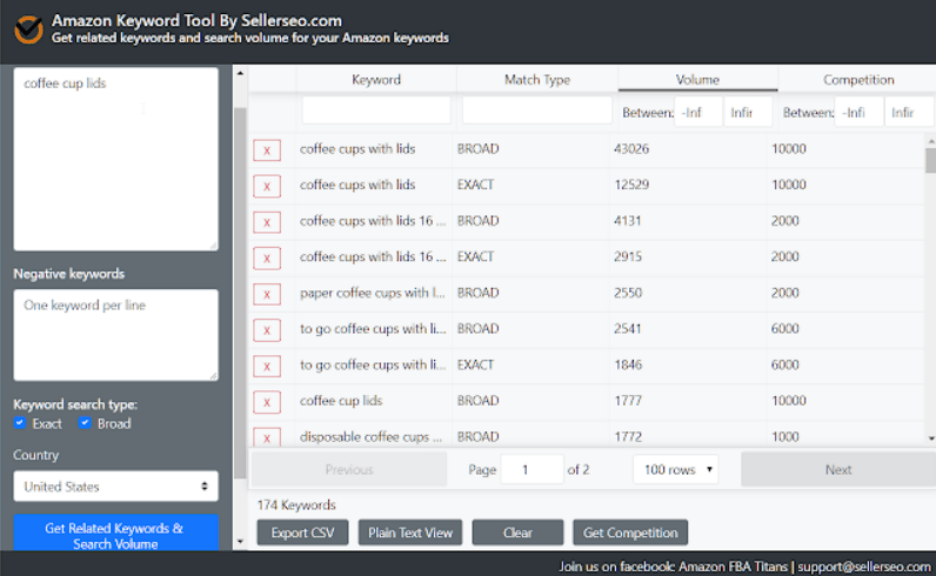Viewport: 936px width, 576px height.
Task: Open the Amazon FBA Titans facebook link
Action: 732,566
